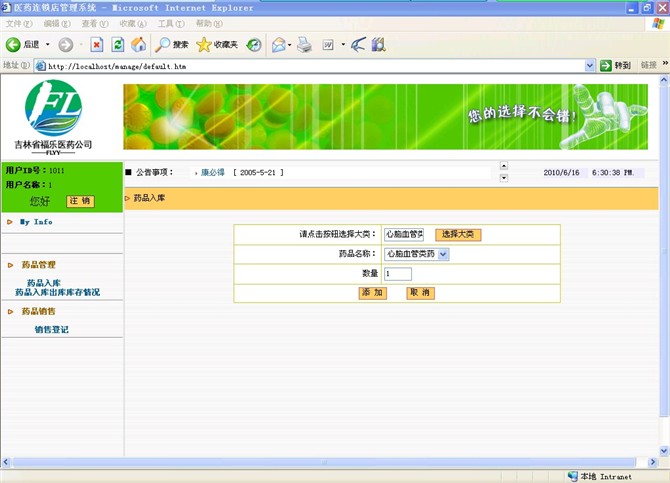Open Favorites (收藏夹) star button
The image size is (670, 483).
click(x=217, y=45)
